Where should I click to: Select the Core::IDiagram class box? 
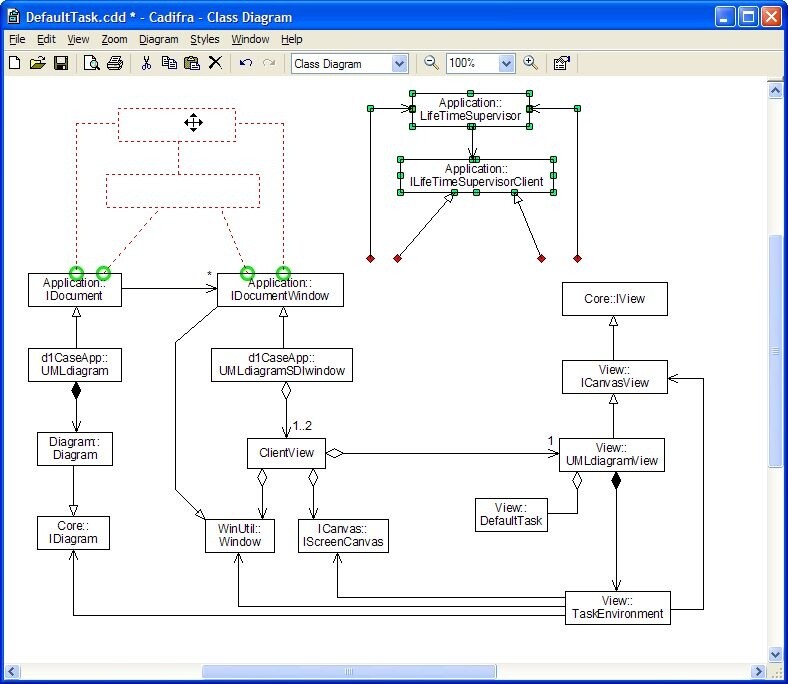click(73, 532)
